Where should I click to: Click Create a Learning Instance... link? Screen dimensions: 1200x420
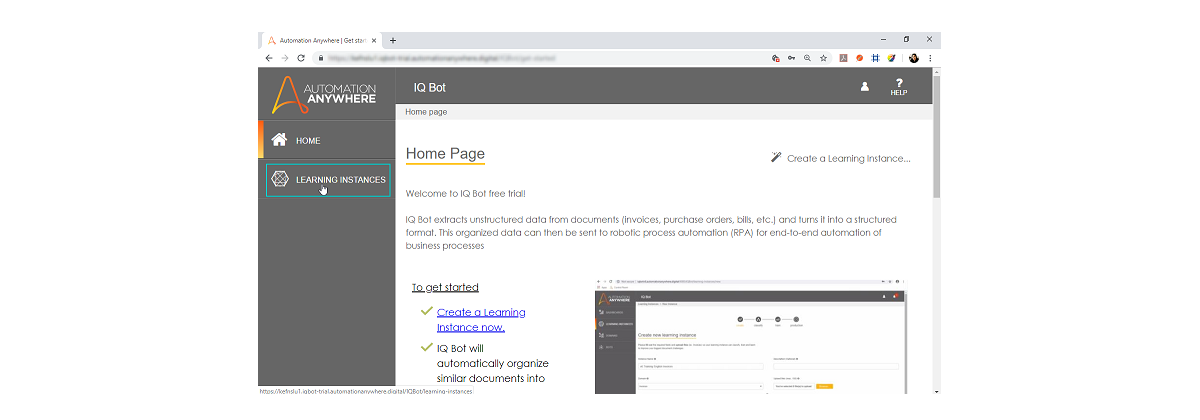click(x=848, y=158)
